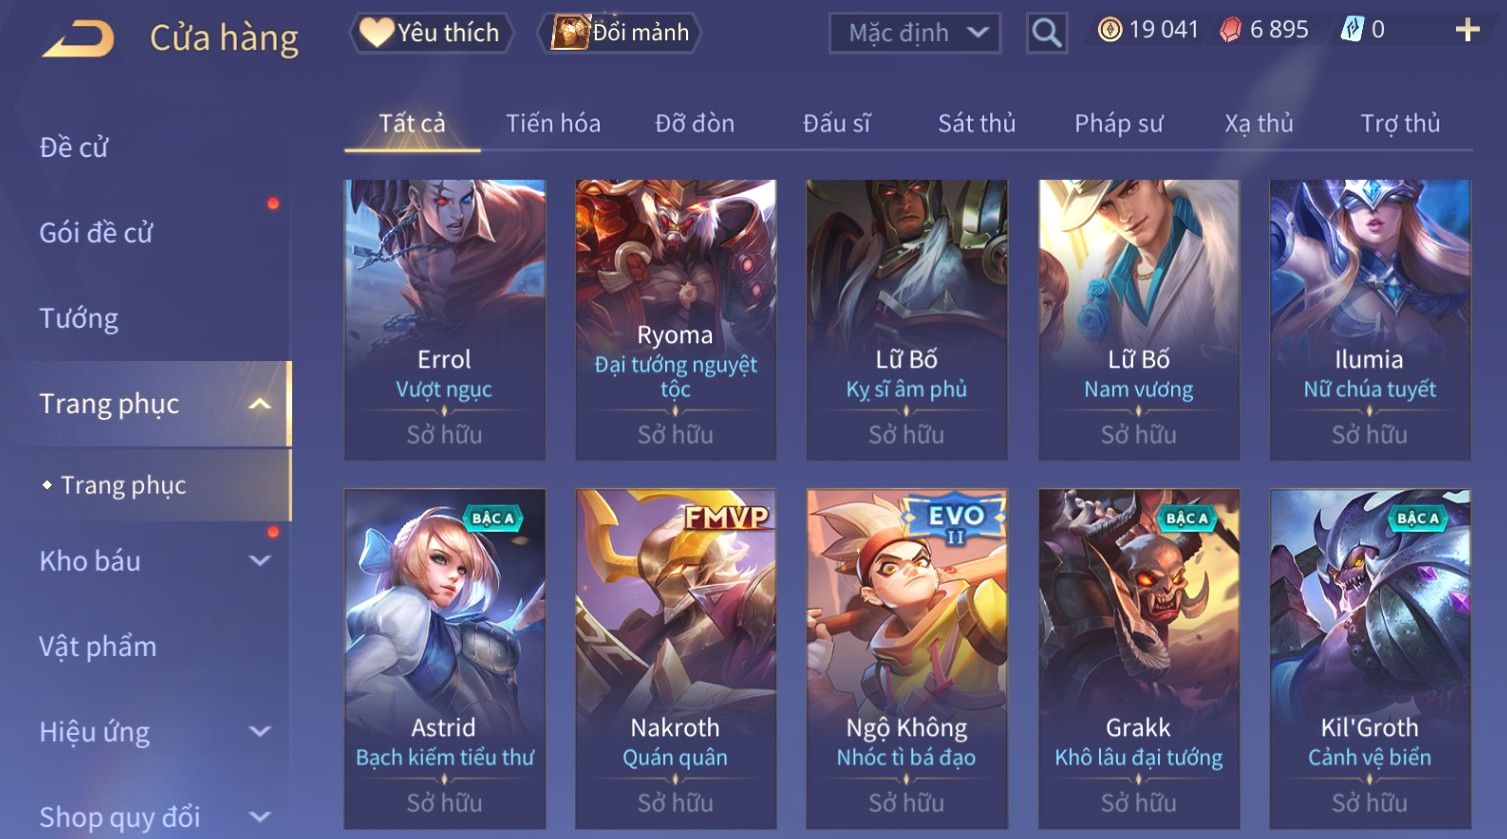Open the Ngộ Không EVO skin card
Viewport: 1507px width, 839px height.
tap(907, 658)
